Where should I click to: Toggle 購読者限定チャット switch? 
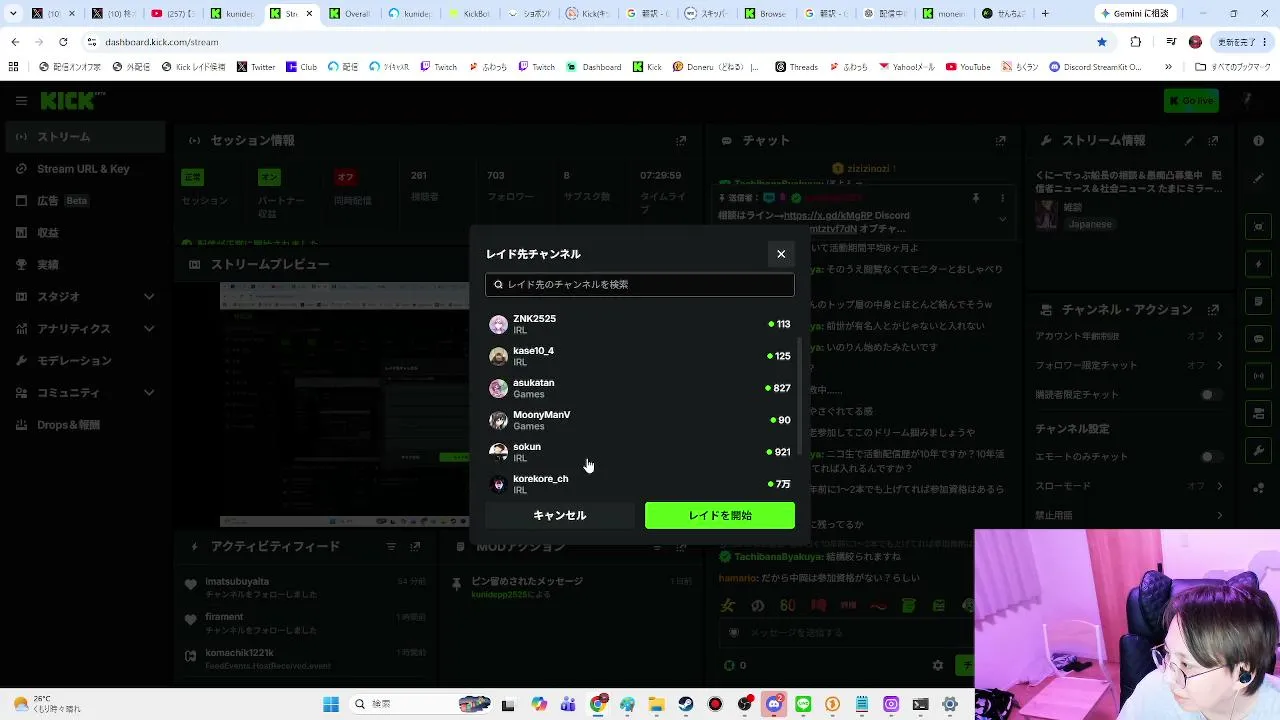point(1211,395)
